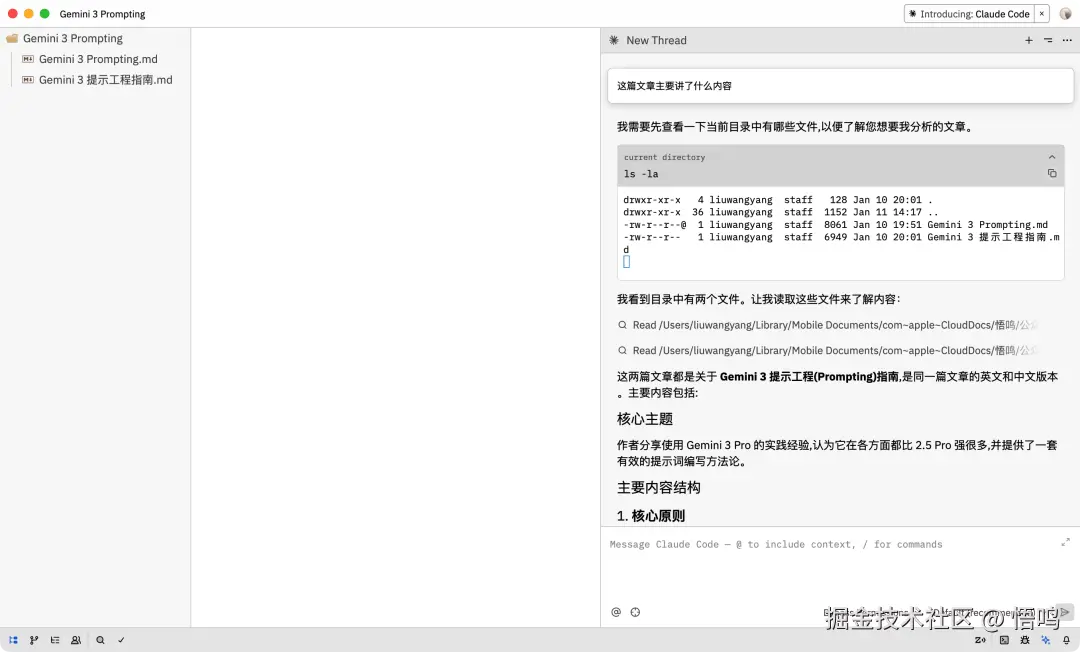
Task: Open thread history menu icon
Action: click(x=1048, y=40)
